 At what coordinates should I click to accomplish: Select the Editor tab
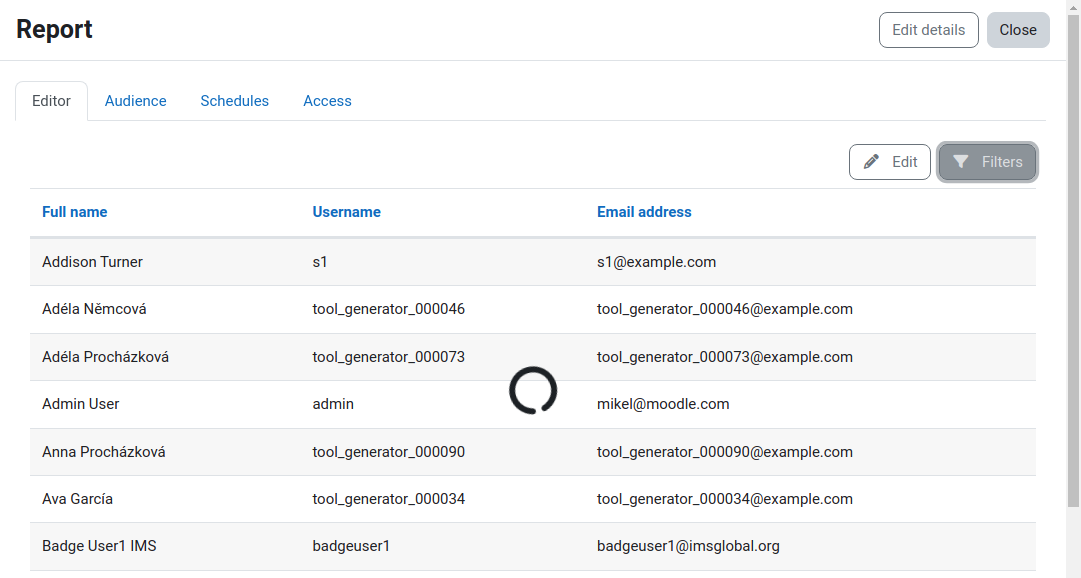(x=52, y=101)
